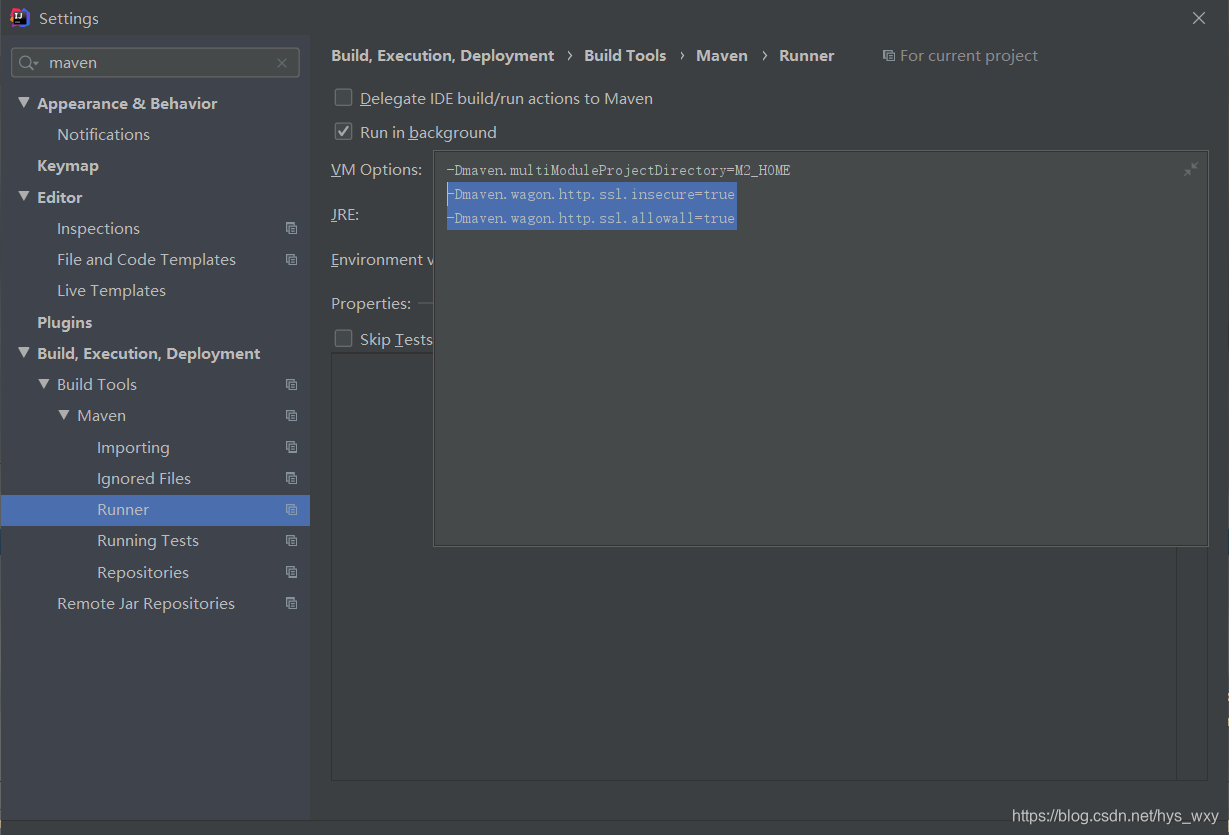Click project-level icon beside Remote Jar Repositories
Screen dimensions: 1229x835
(291, 604)
